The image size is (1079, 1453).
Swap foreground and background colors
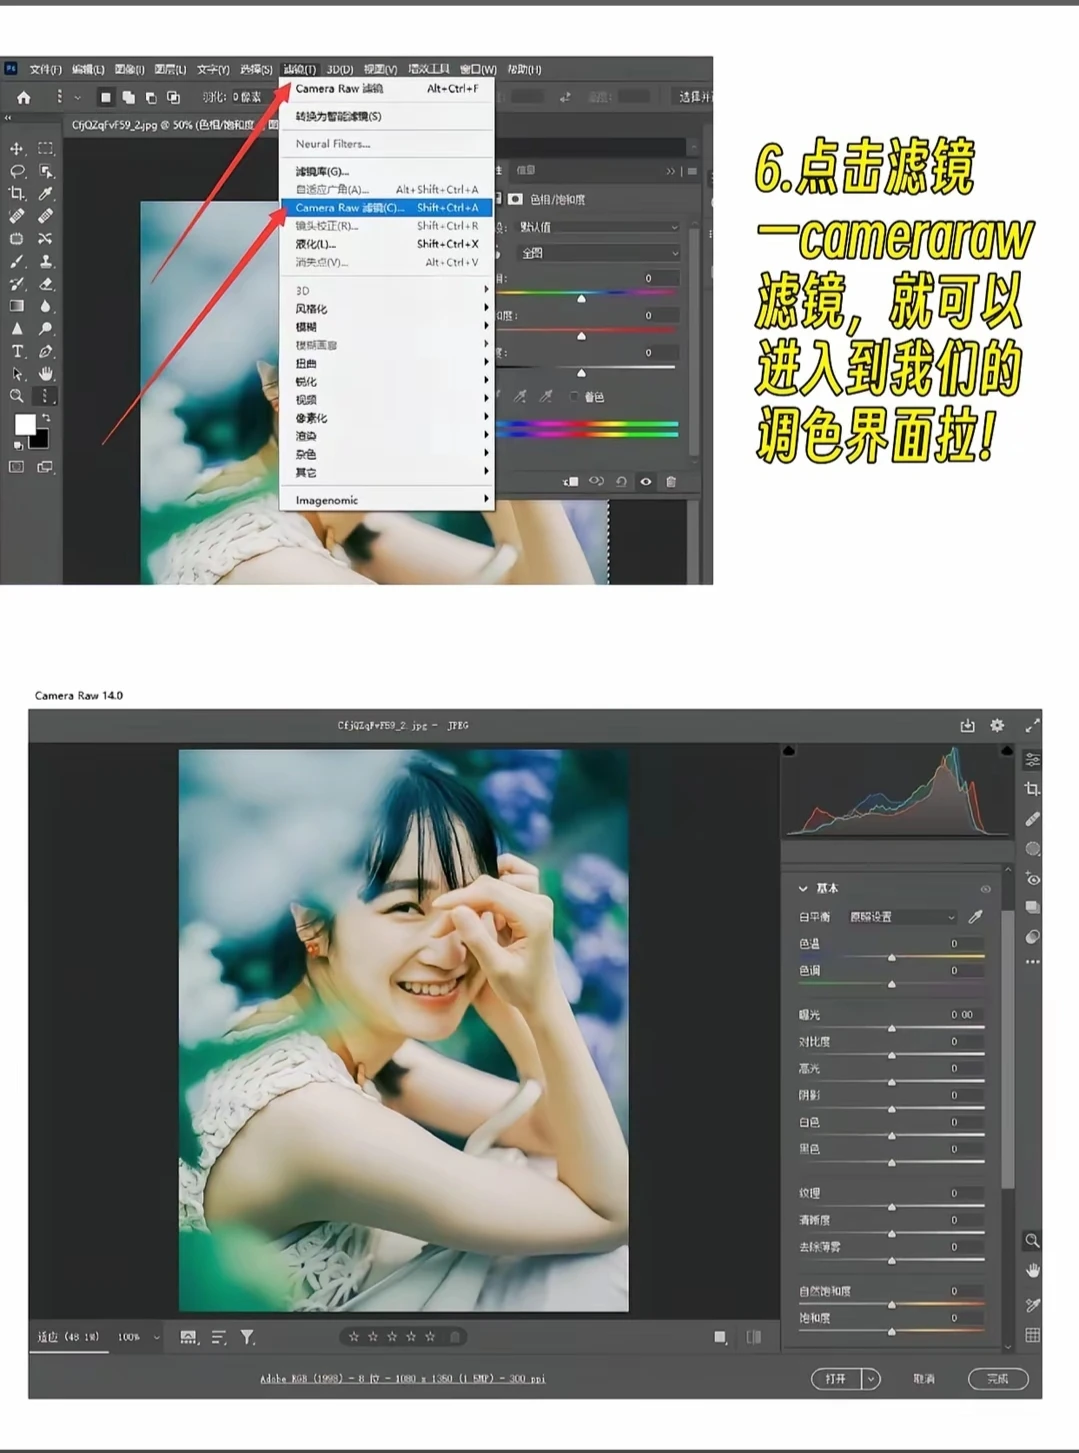click(46, 418)
